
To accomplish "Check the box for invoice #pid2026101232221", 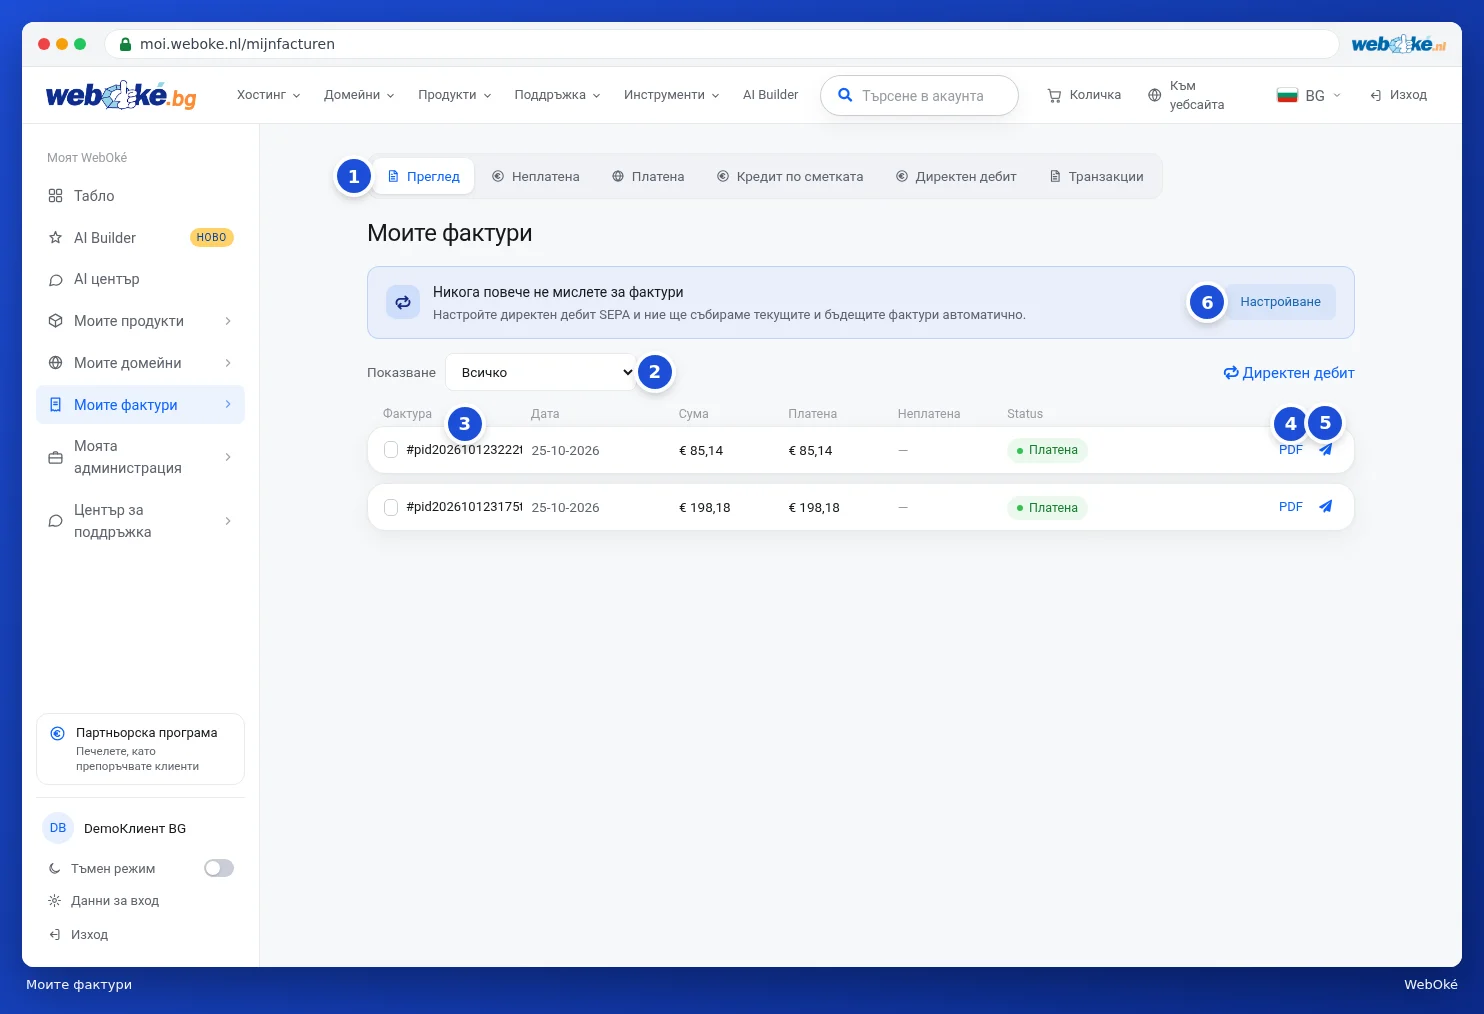I will (x=391, y=450).
